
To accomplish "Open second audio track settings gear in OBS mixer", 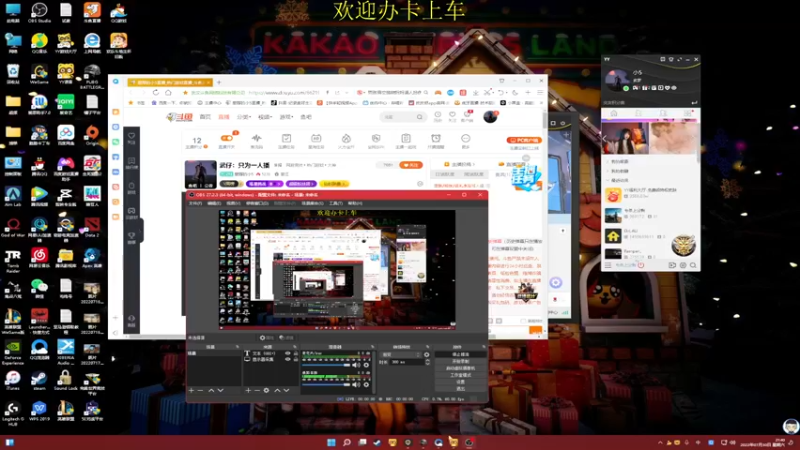I will pyautogui.click(x=366, y=384).
